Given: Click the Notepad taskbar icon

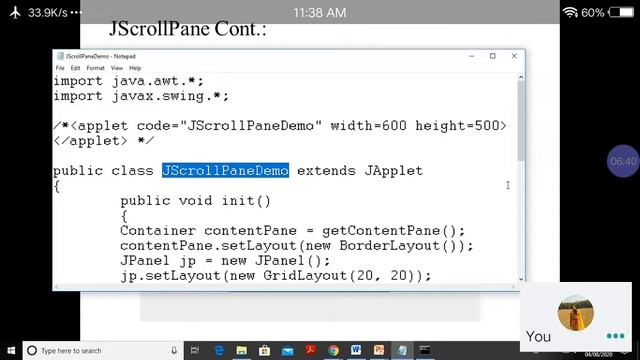Looking at the screenshot, I should [x=402, y=350].
